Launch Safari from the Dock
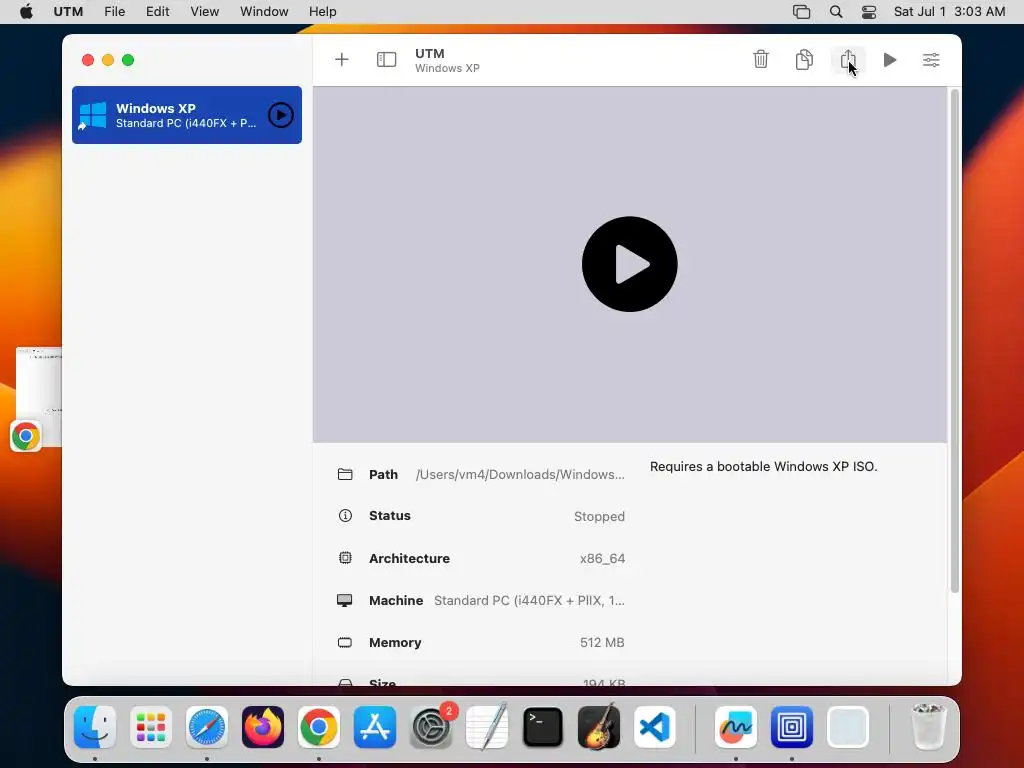1024x768 pixels. coord(207,727)
